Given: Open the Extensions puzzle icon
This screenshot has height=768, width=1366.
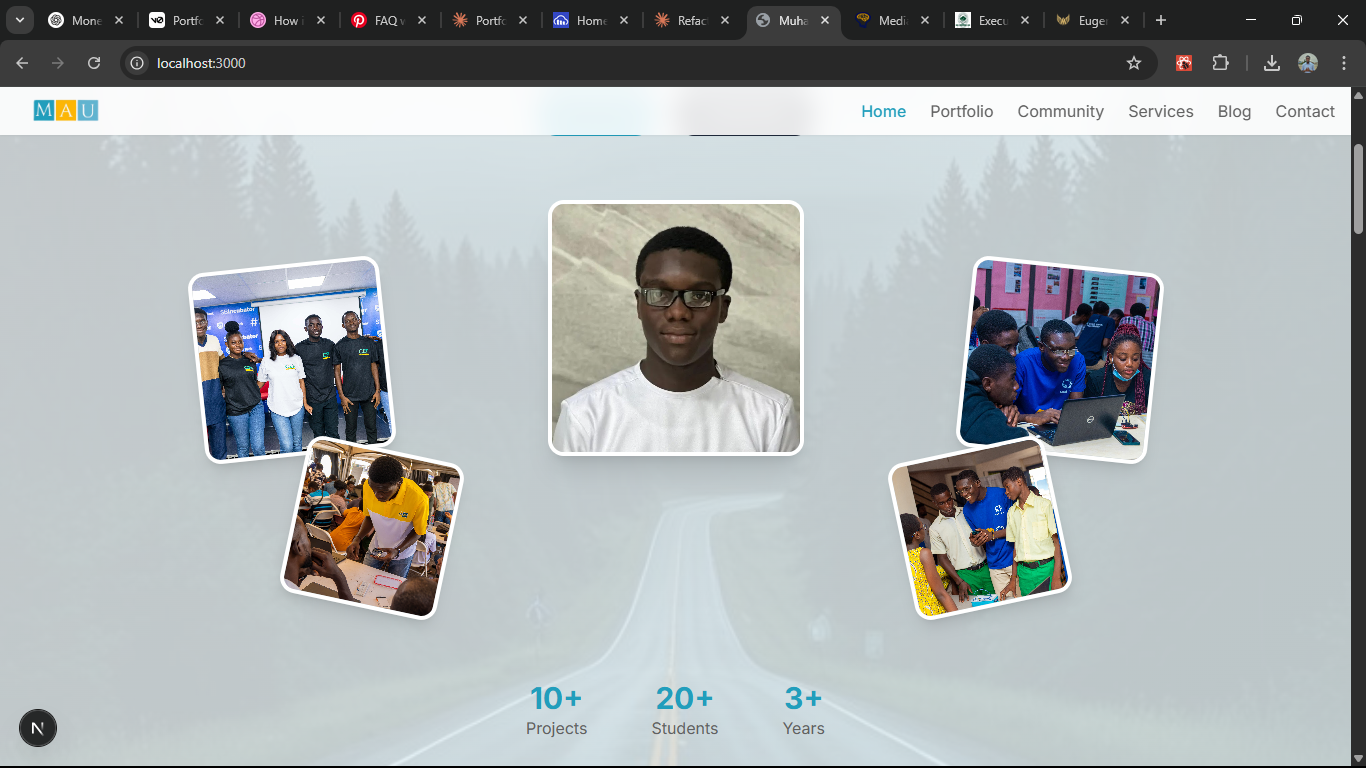Looking at the screenshot, I should click(x=1220, y=62).
